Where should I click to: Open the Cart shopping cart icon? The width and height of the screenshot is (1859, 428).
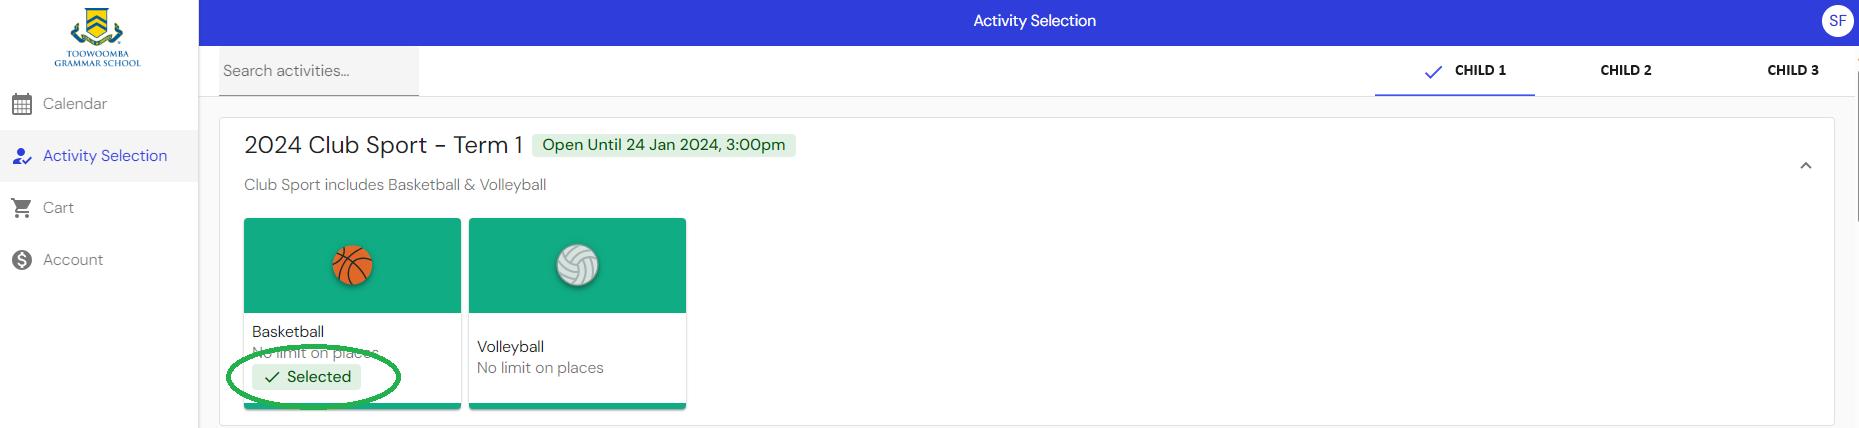tap(21, 208)
